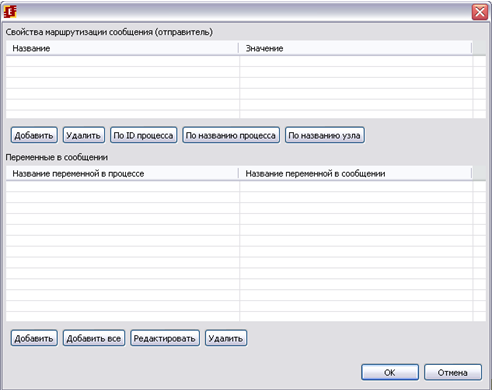Click the По названию узла button
Image resolution: width=492 pixels, height=390 pixels.
tap(325, 135)
